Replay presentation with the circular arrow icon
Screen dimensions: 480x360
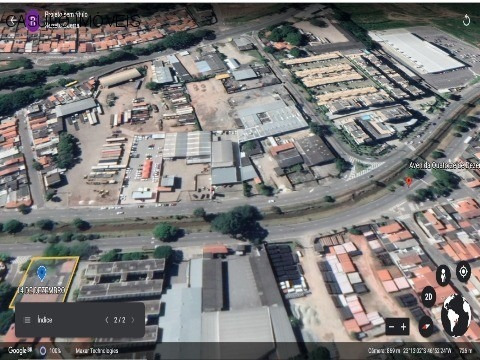(466, 20)
